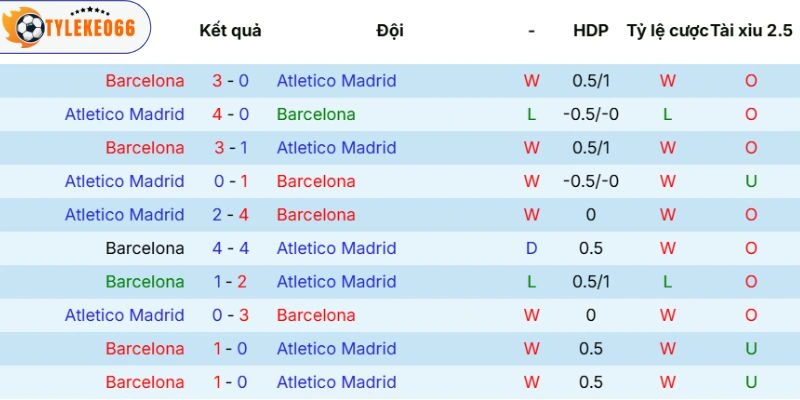Click the 3 - 0 score
The image size is (800, 400).
[230, 80]
